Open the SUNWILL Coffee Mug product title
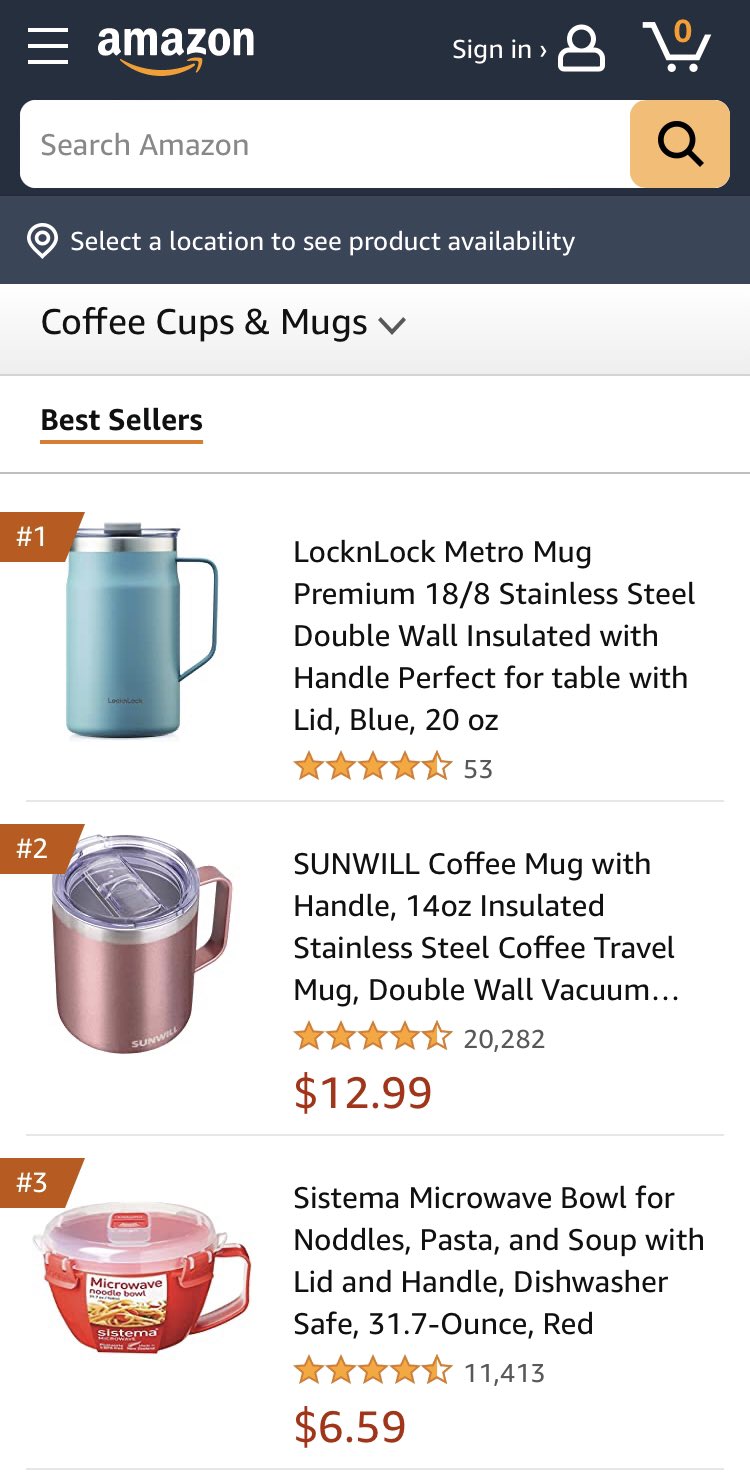This screenshot has height=1474, width=750. tap(485, 927)
